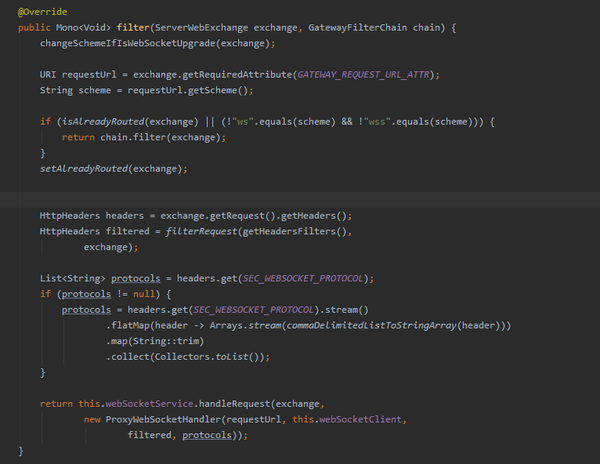The height and width of the screenshot is (464, 600).
Task: Click the "wss" string literal
Action: point(377,122)
